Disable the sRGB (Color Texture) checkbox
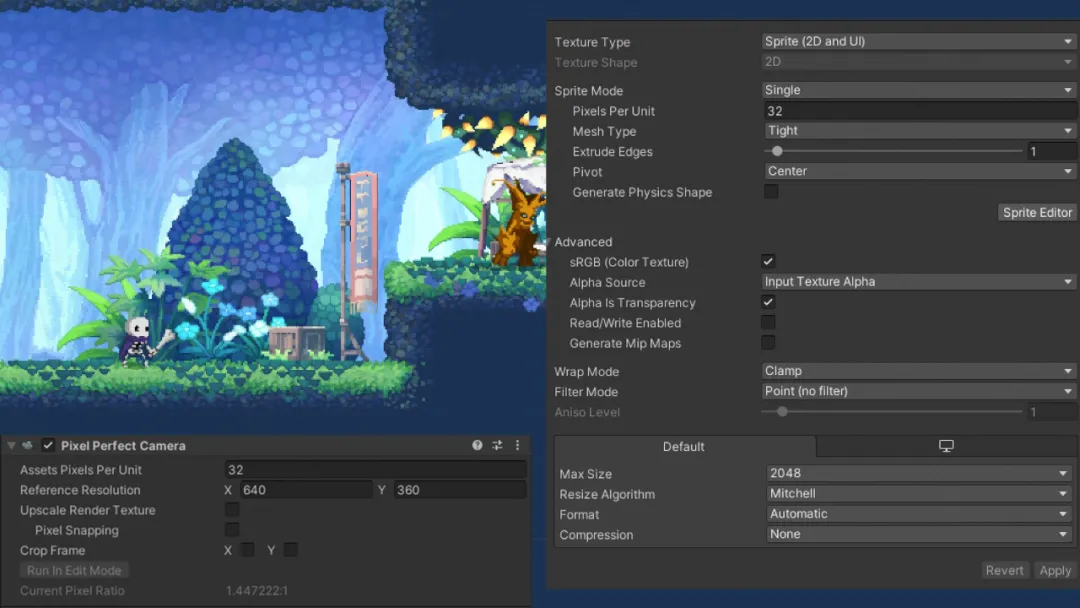 point(767,261)
